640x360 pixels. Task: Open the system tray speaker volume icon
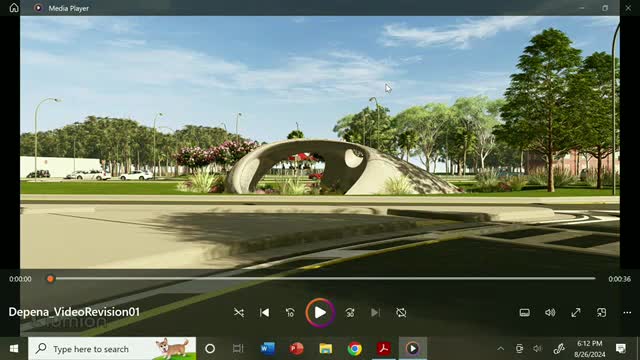pyautogui.click(x=538, y=349)
